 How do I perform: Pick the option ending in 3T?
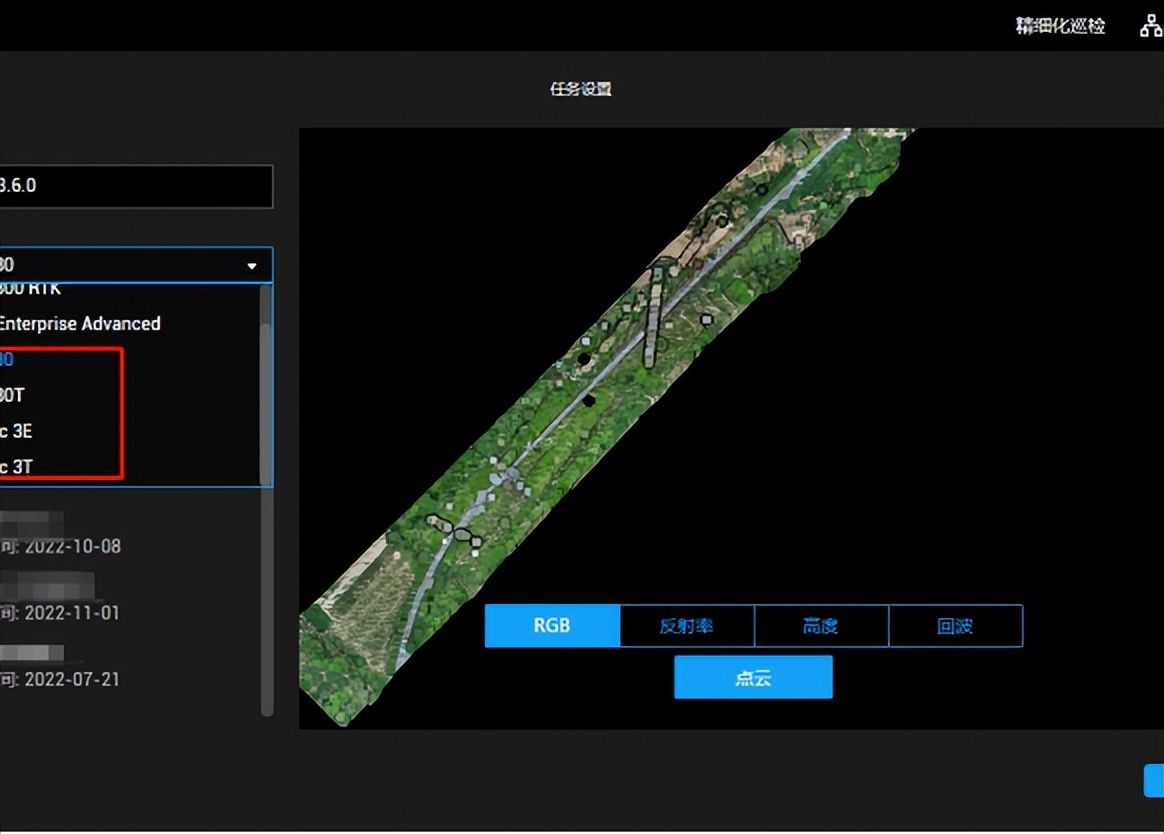[x=16, y=466]
